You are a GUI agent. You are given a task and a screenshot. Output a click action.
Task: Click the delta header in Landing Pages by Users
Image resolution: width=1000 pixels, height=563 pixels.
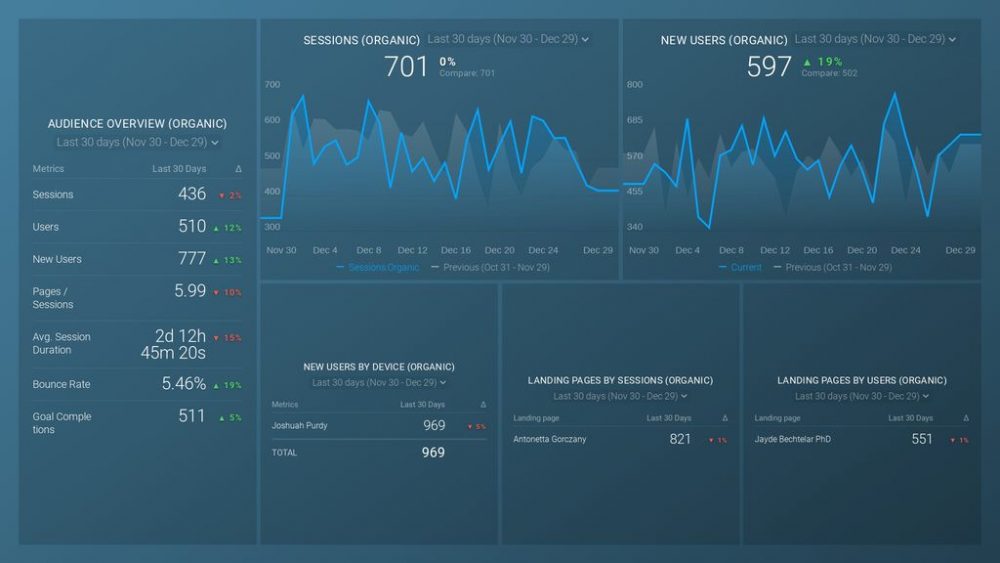pyautogui.click(x=966, y=418)
